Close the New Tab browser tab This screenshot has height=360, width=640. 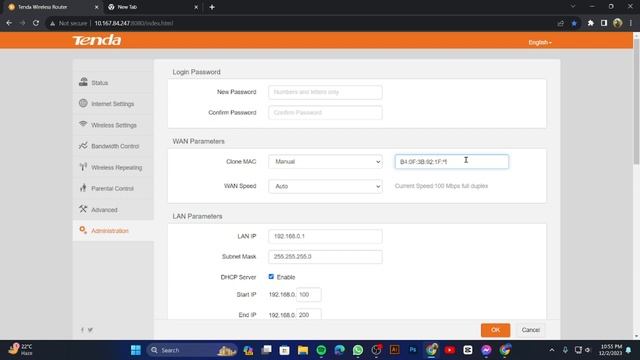coord(196,7)
